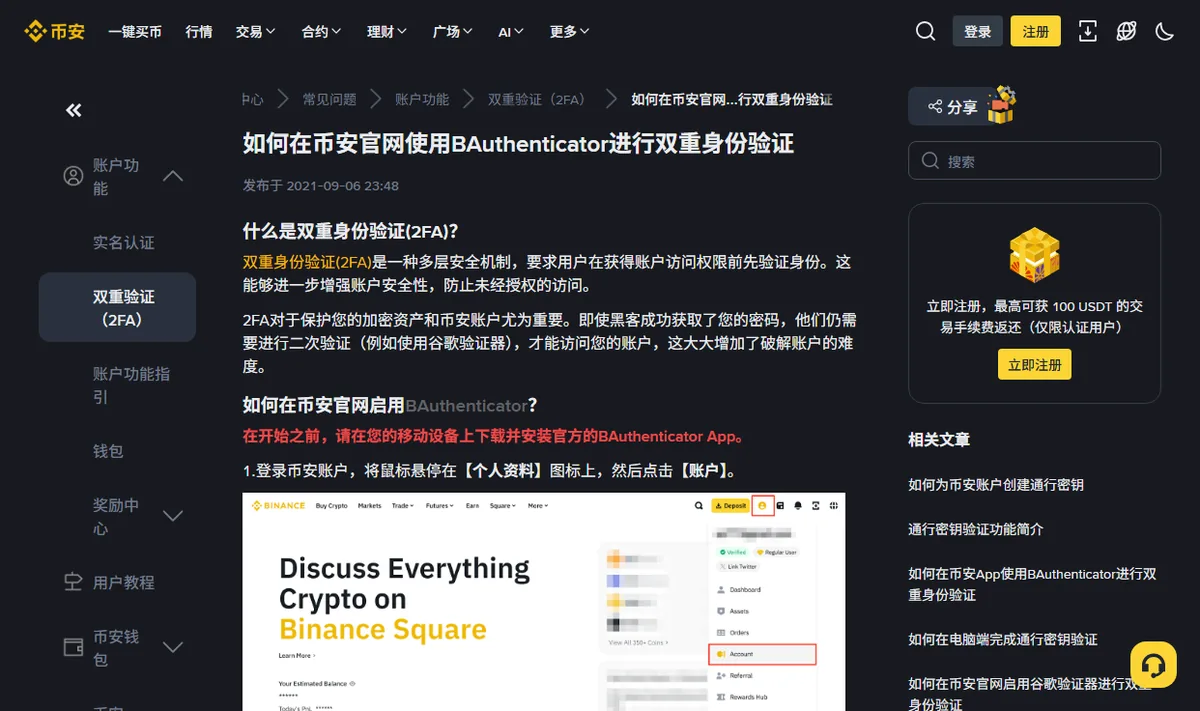This screenshot has width=1200, height=711.
Task: Open article 通行密钥验证功能简介
Action: coord(976,529)
